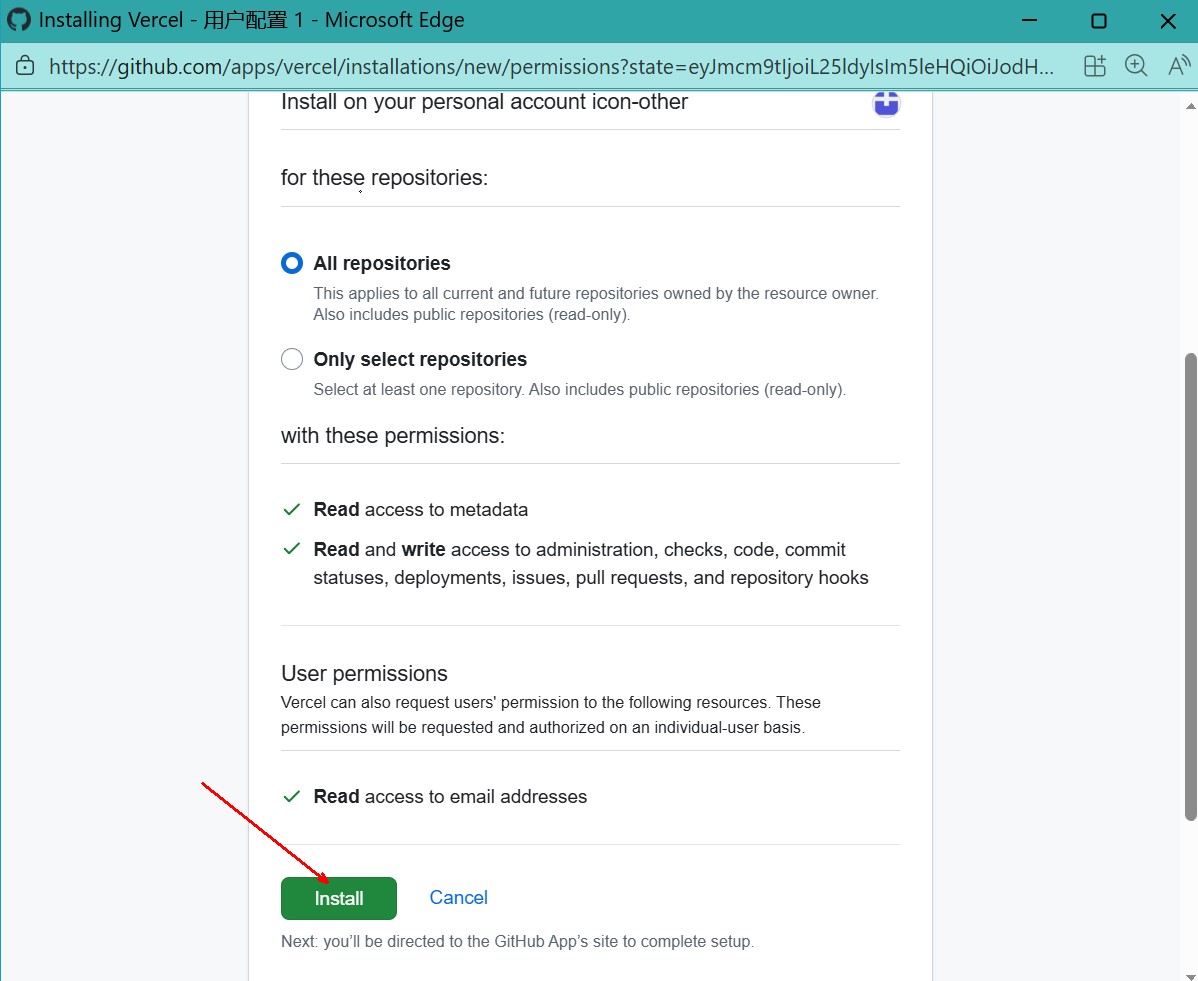The image size is (1198, 981).
Task: Click the checkmark beside metadata permission
Action: pyautogui.click(x=291, y=509)
